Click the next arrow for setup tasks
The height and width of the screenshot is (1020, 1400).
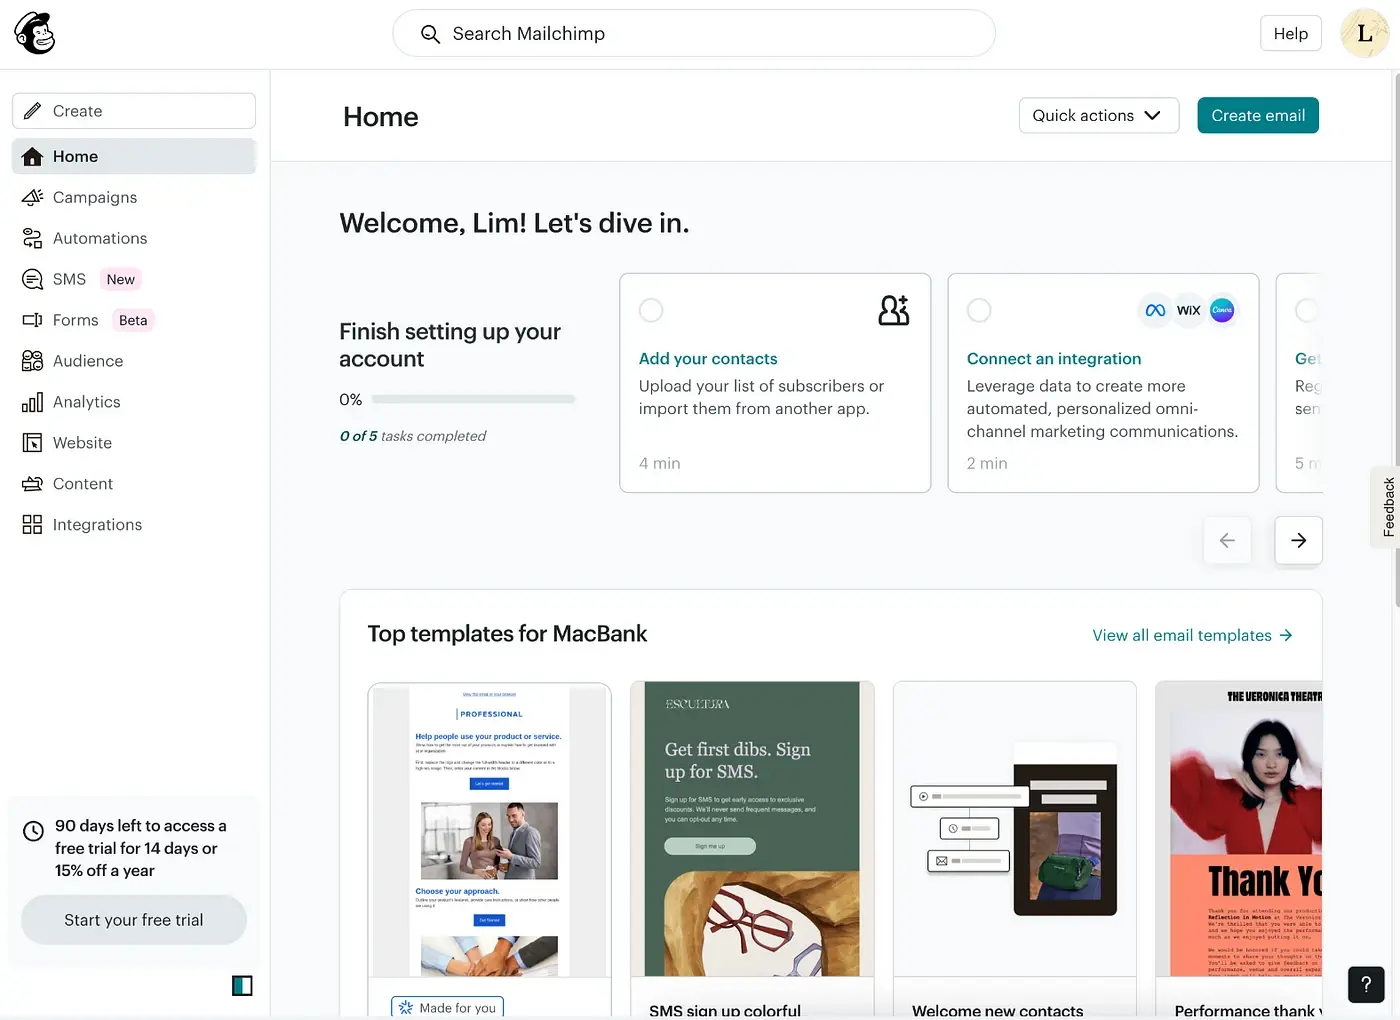coord(1298,541)
